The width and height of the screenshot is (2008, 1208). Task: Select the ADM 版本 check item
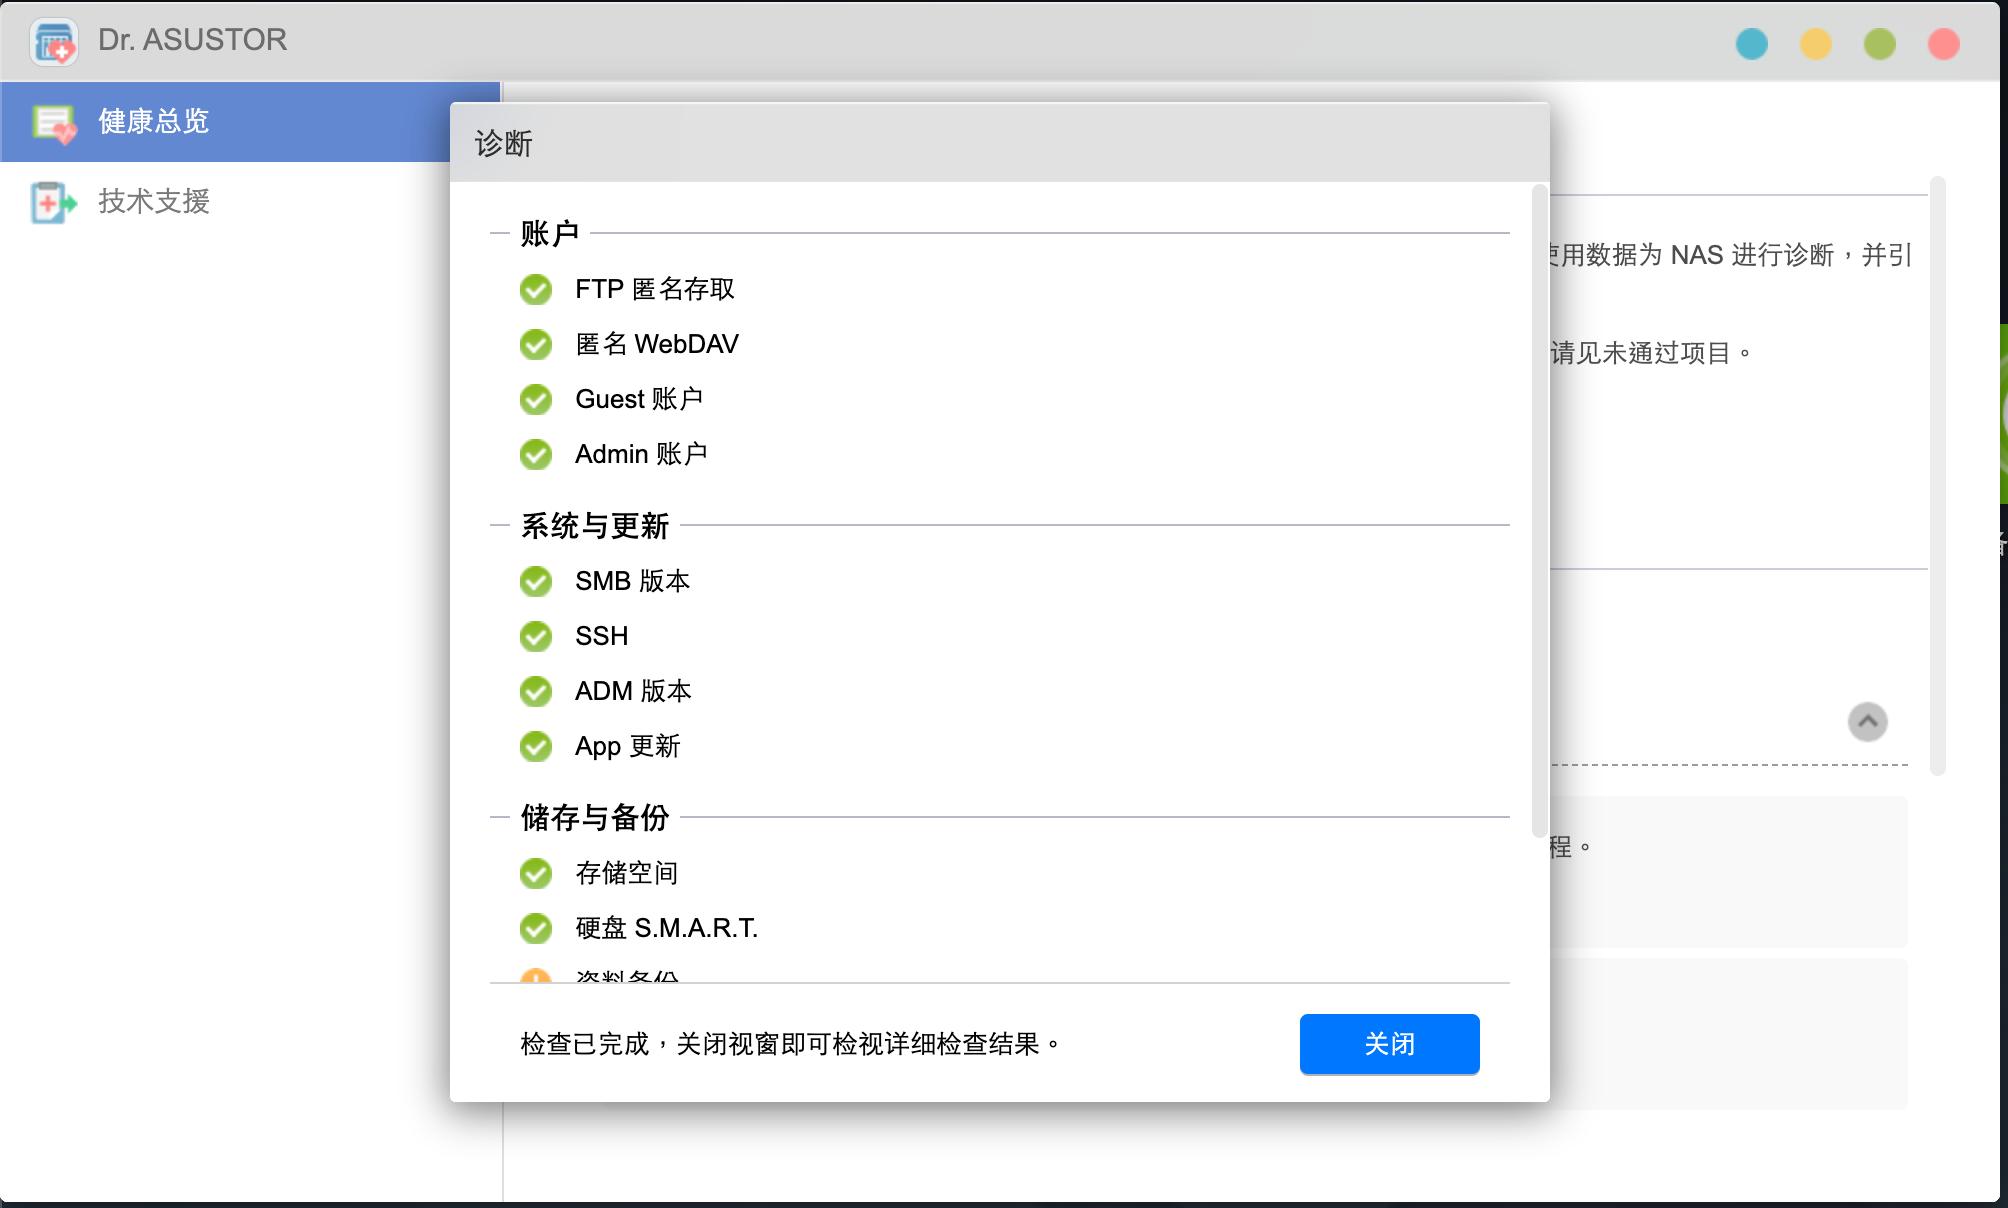pyautogui.click(x=633, y=691)
